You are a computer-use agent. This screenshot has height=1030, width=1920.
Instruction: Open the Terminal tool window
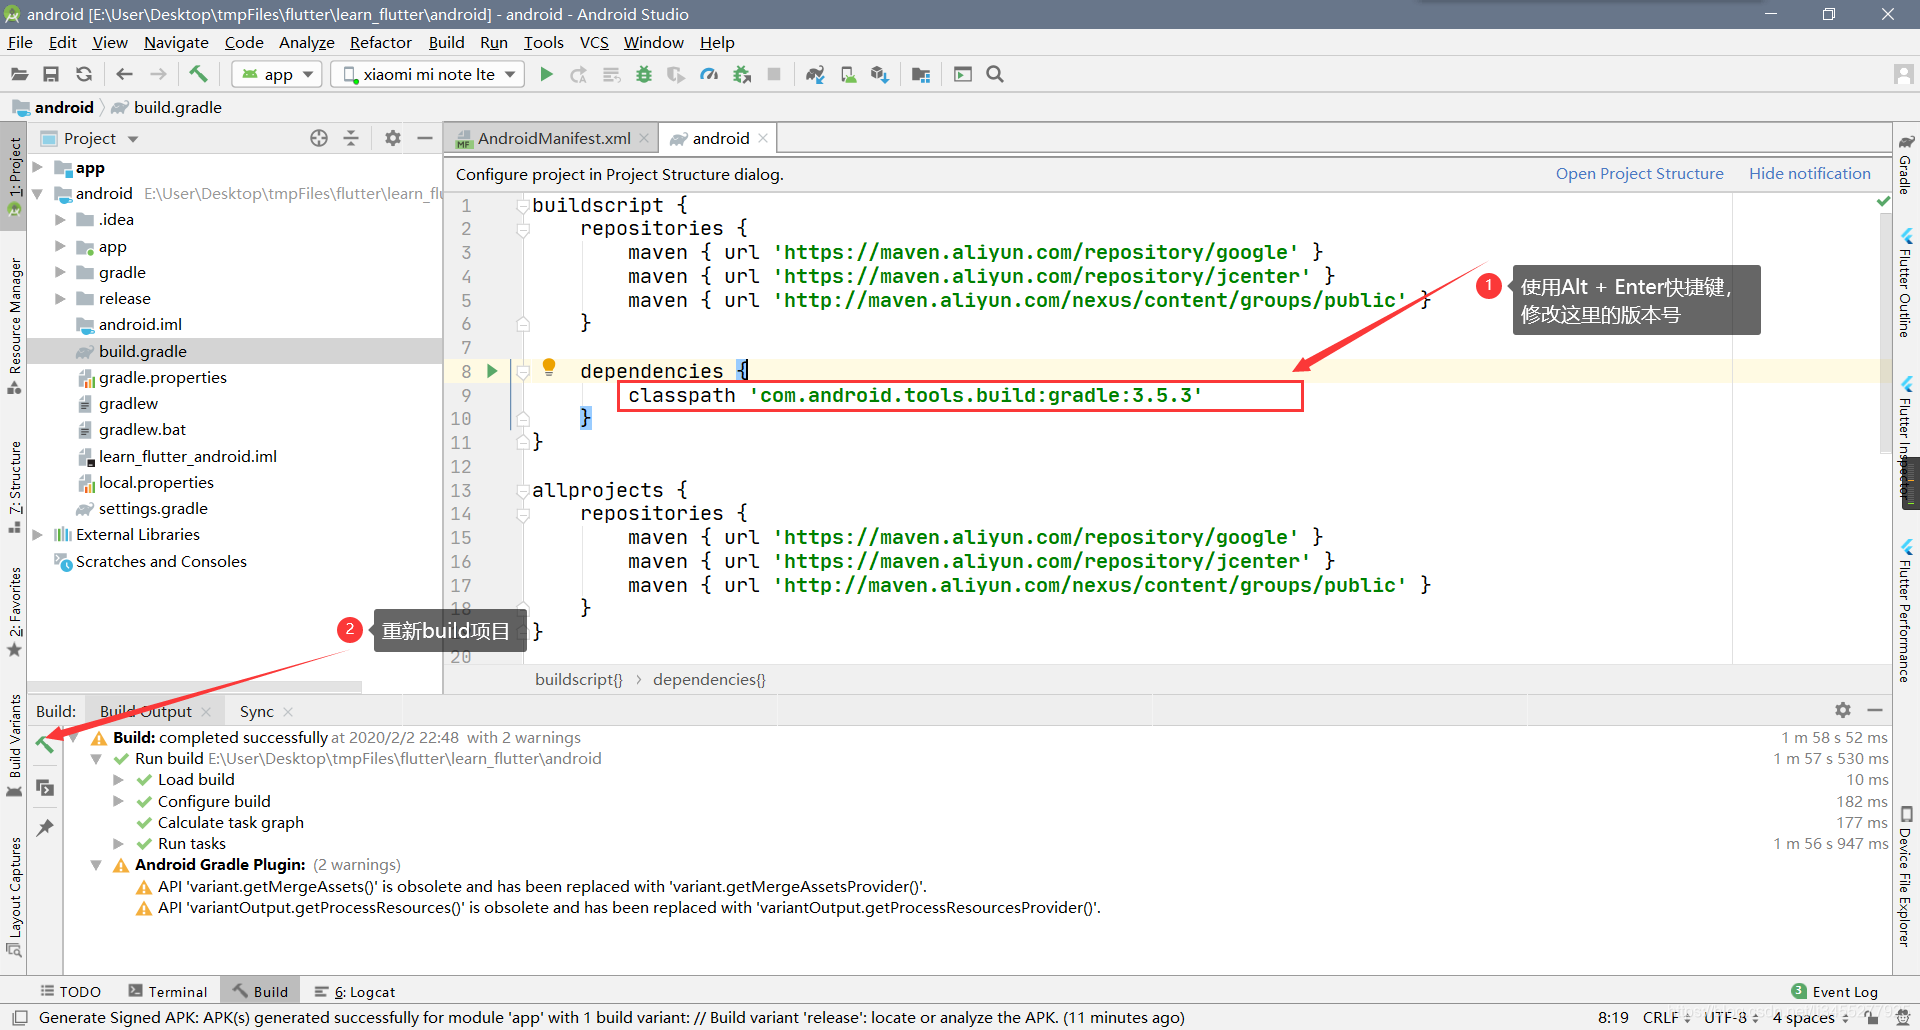[168, 991]
